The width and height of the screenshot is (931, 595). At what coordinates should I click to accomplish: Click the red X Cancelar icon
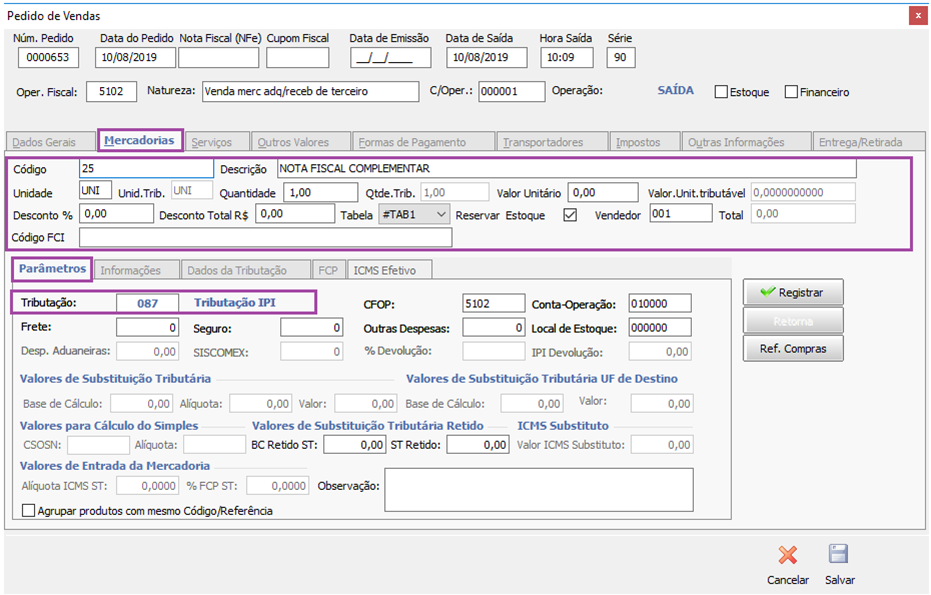(x=787, y=556)
